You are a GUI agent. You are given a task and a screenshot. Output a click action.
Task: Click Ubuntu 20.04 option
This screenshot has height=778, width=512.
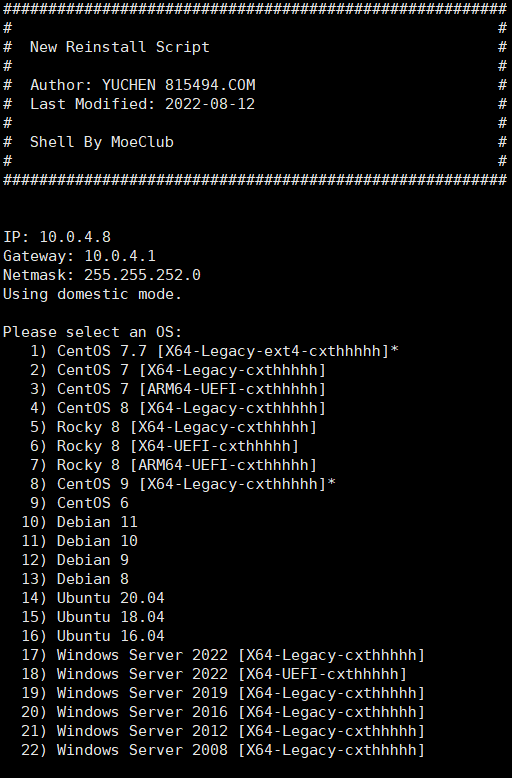coord(93,598)
